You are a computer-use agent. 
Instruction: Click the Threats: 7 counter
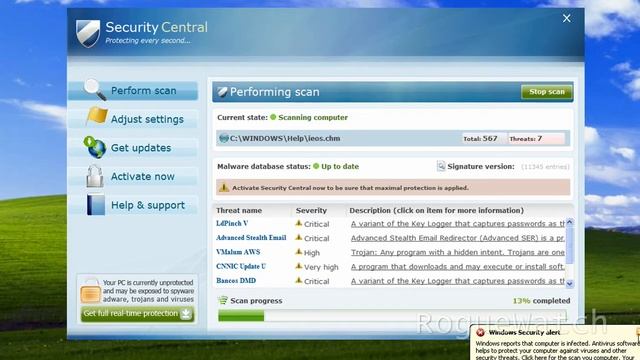pos(536,138)
